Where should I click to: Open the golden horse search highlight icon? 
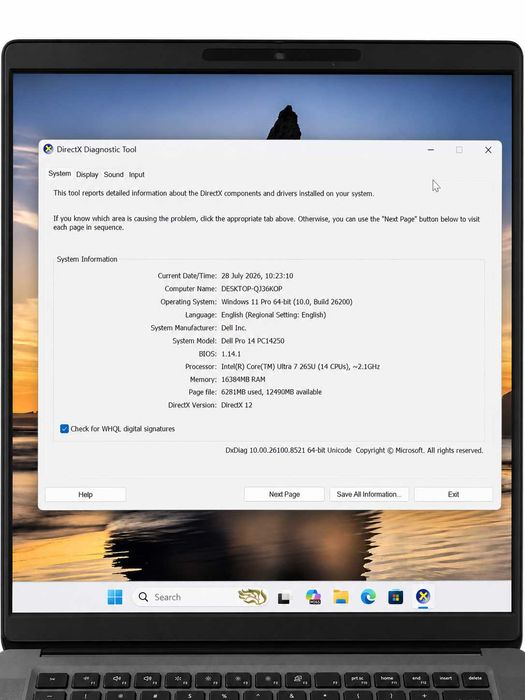click(253, 597)
